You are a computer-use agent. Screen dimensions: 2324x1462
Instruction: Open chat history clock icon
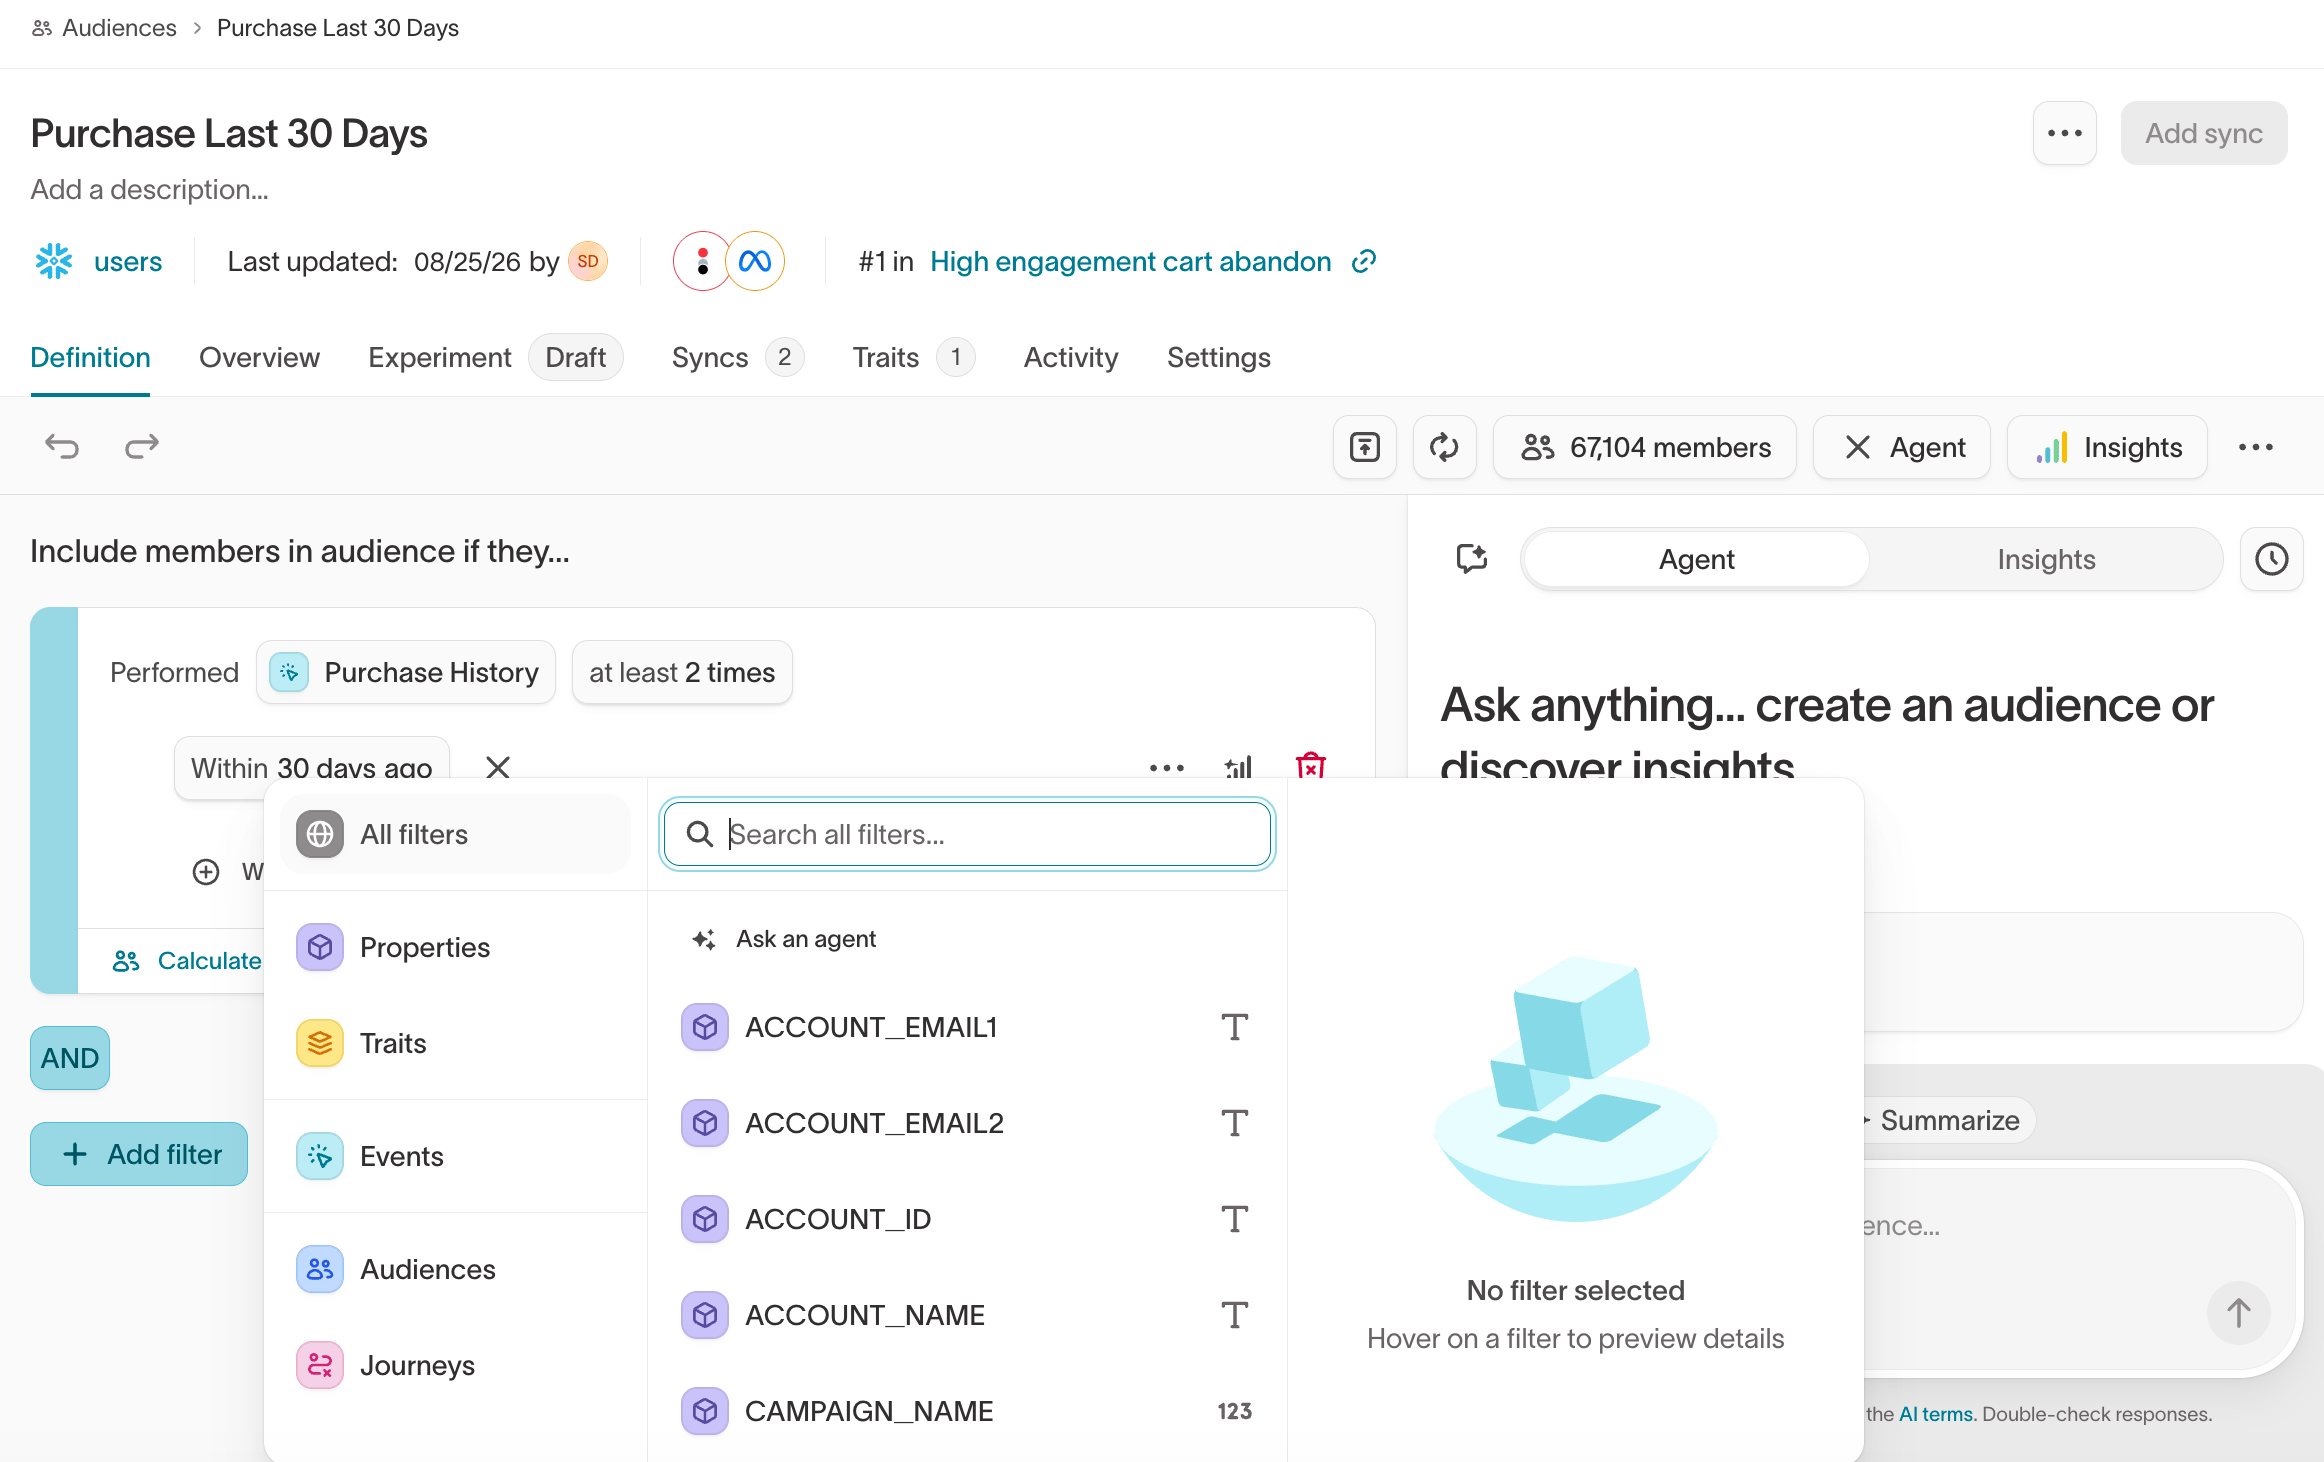tap(2272, 559)
